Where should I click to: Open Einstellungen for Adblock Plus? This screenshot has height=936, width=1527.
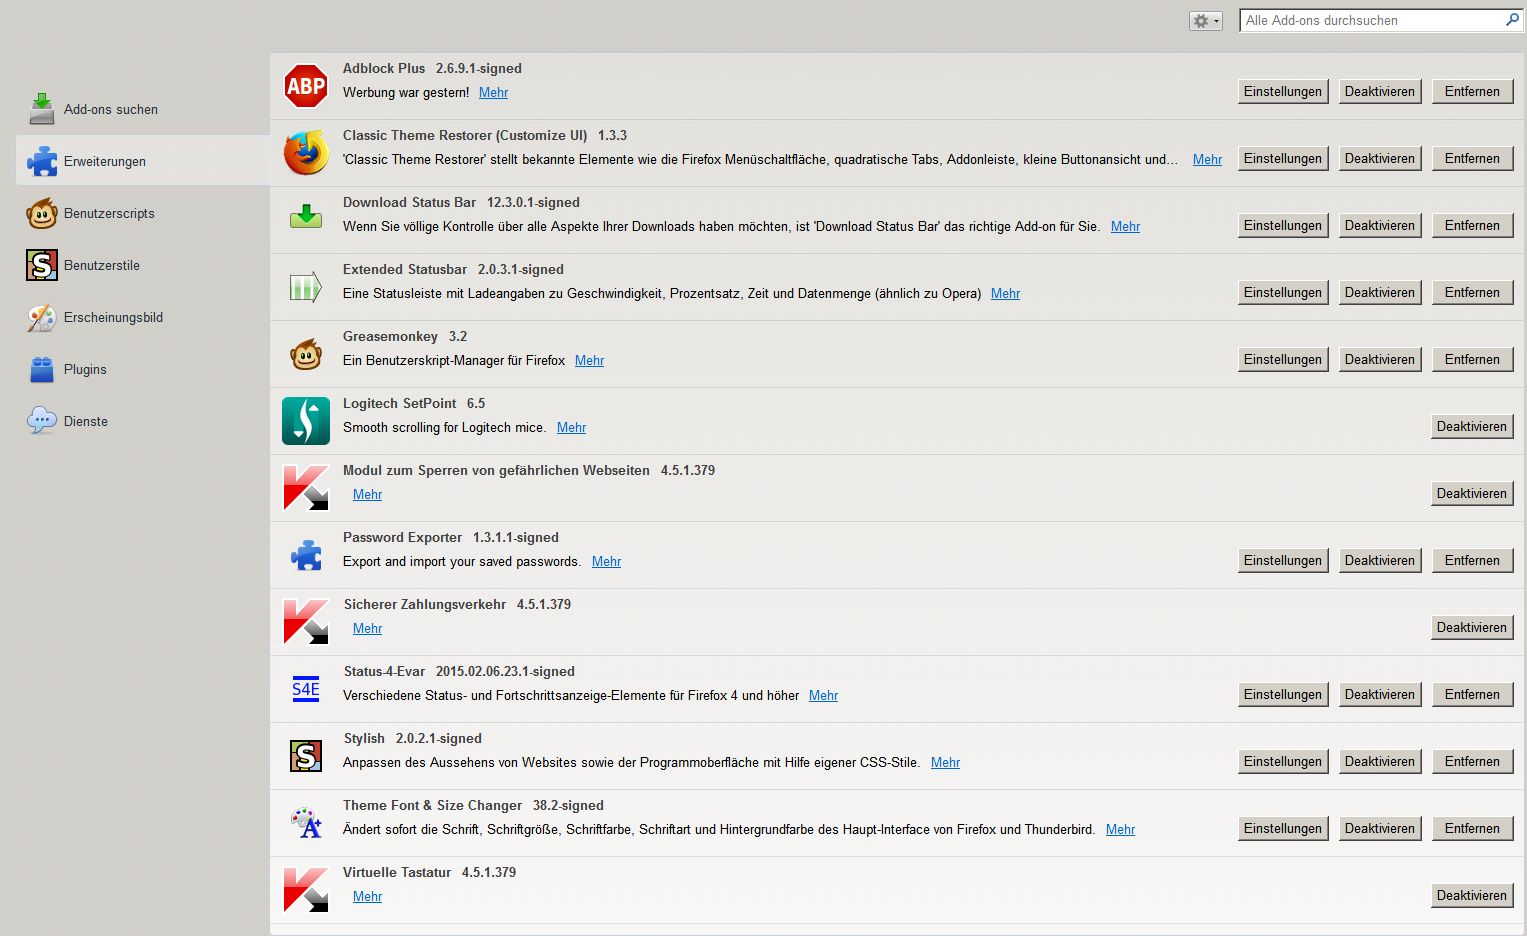click(x=1283, y=91)
